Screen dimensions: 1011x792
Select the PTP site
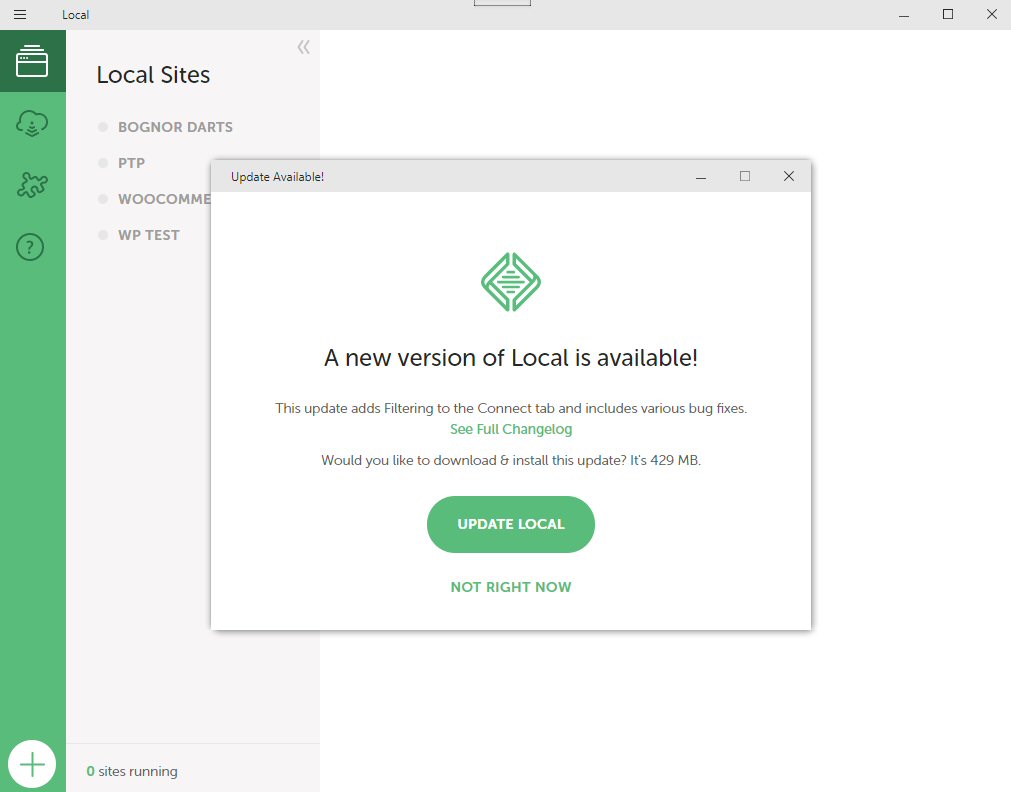click(131, 163)
